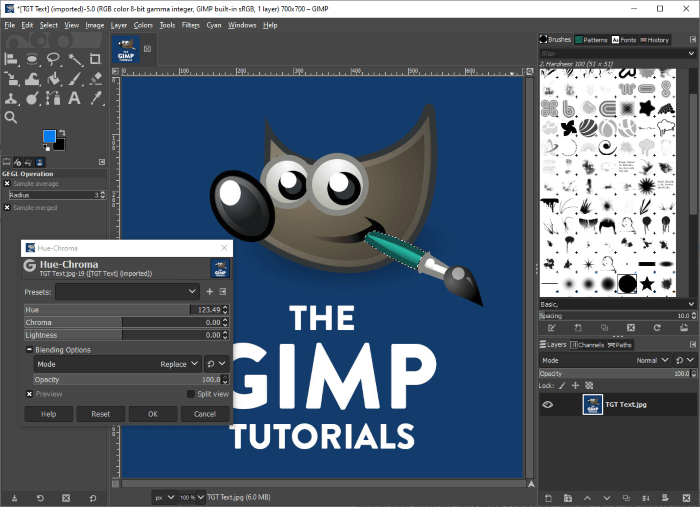Open the Presets dropdown in Hue-Chroma

127,291
